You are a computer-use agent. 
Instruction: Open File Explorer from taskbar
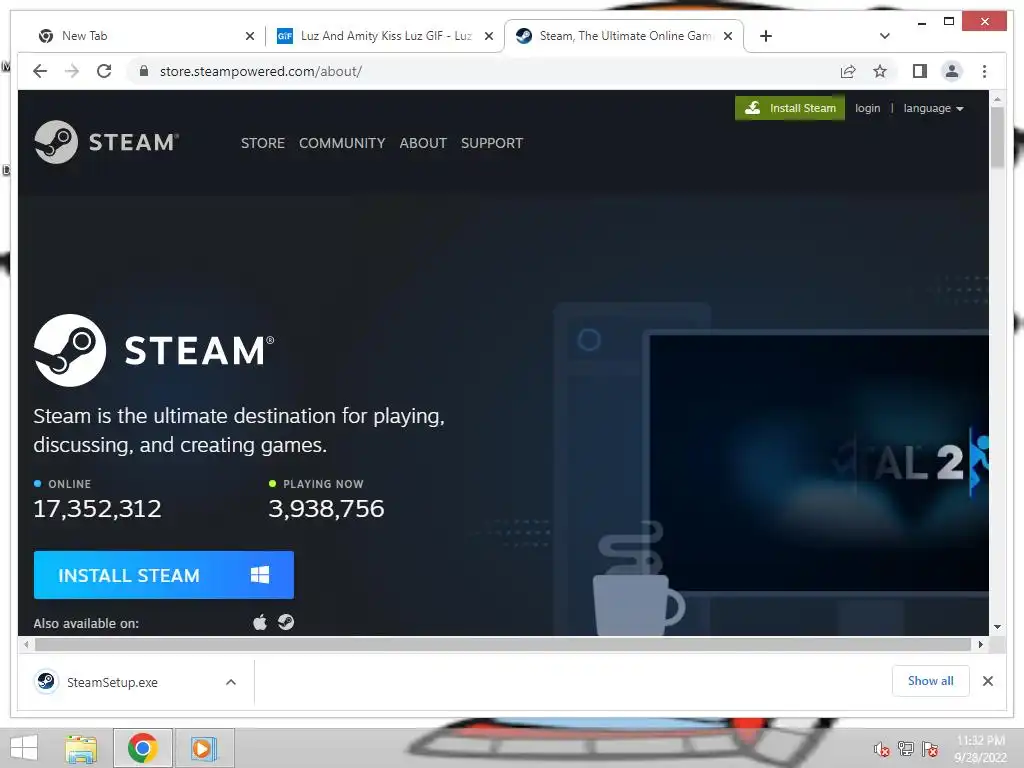[81, 748]
